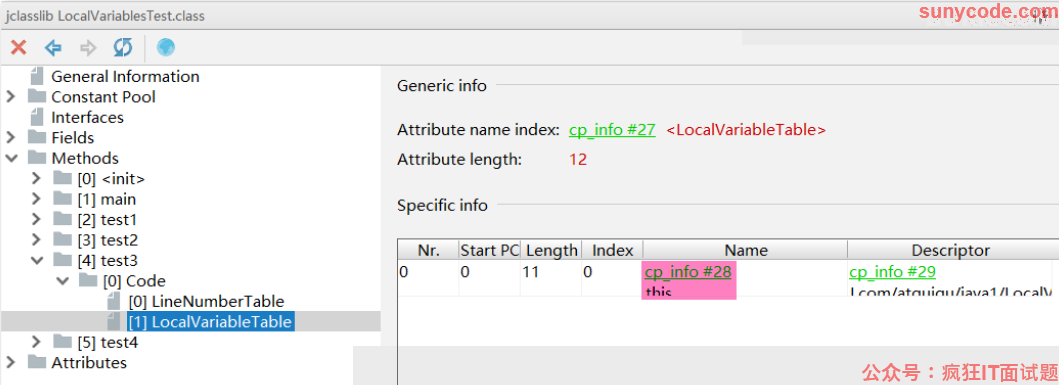
Task: Click the Length cell value 11
Action: click(x=530, y=272)
